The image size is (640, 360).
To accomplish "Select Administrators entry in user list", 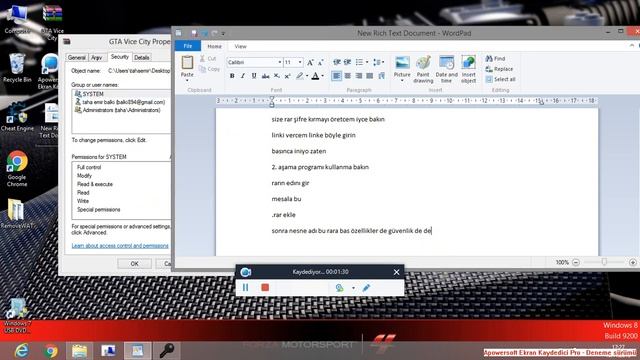I will tap(121, 110).
